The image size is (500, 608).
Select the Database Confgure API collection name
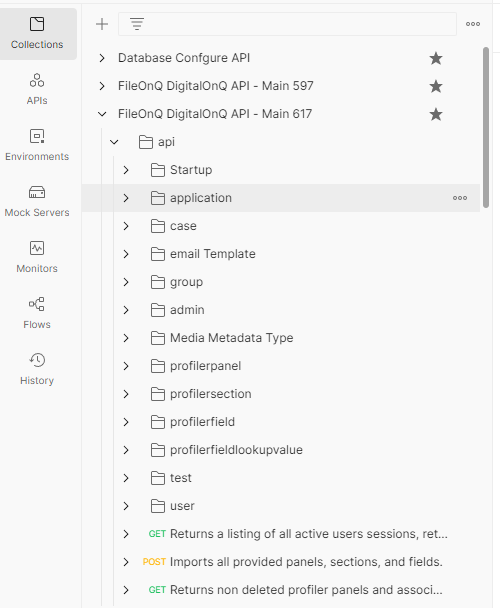pos(184,58)
